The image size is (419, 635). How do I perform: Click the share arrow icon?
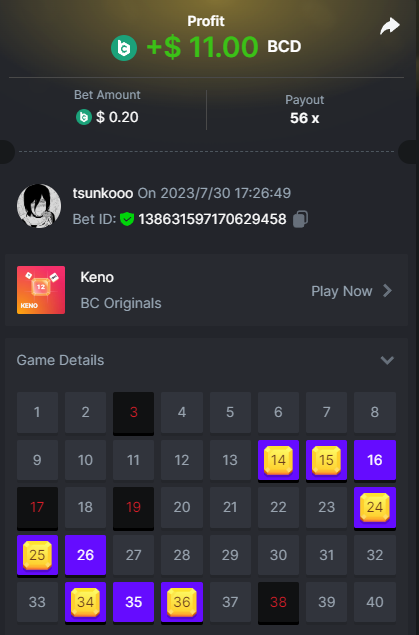tap(390, 26)
